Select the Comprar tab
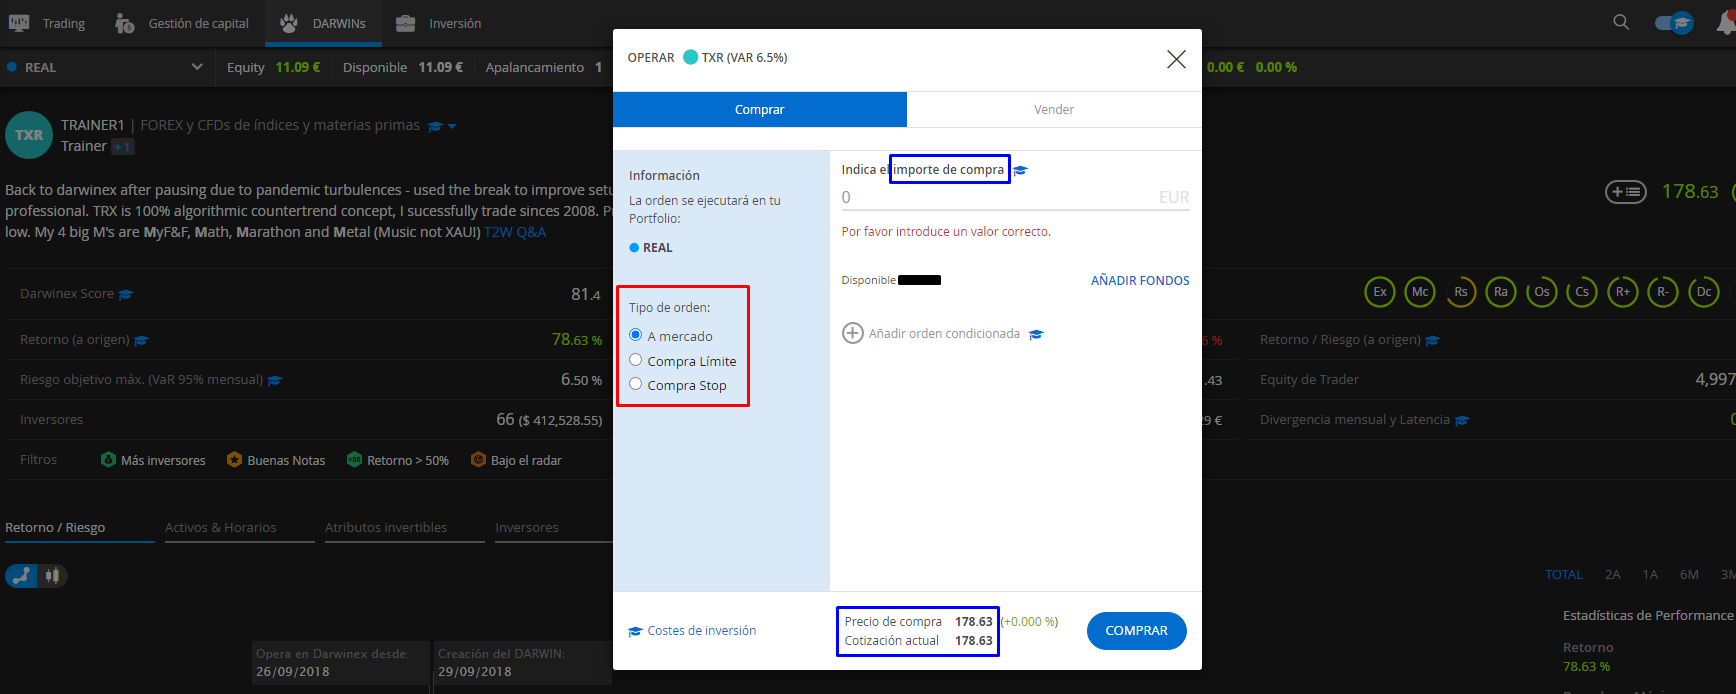This screenshot has height=694, width=1736. point(760,109)
